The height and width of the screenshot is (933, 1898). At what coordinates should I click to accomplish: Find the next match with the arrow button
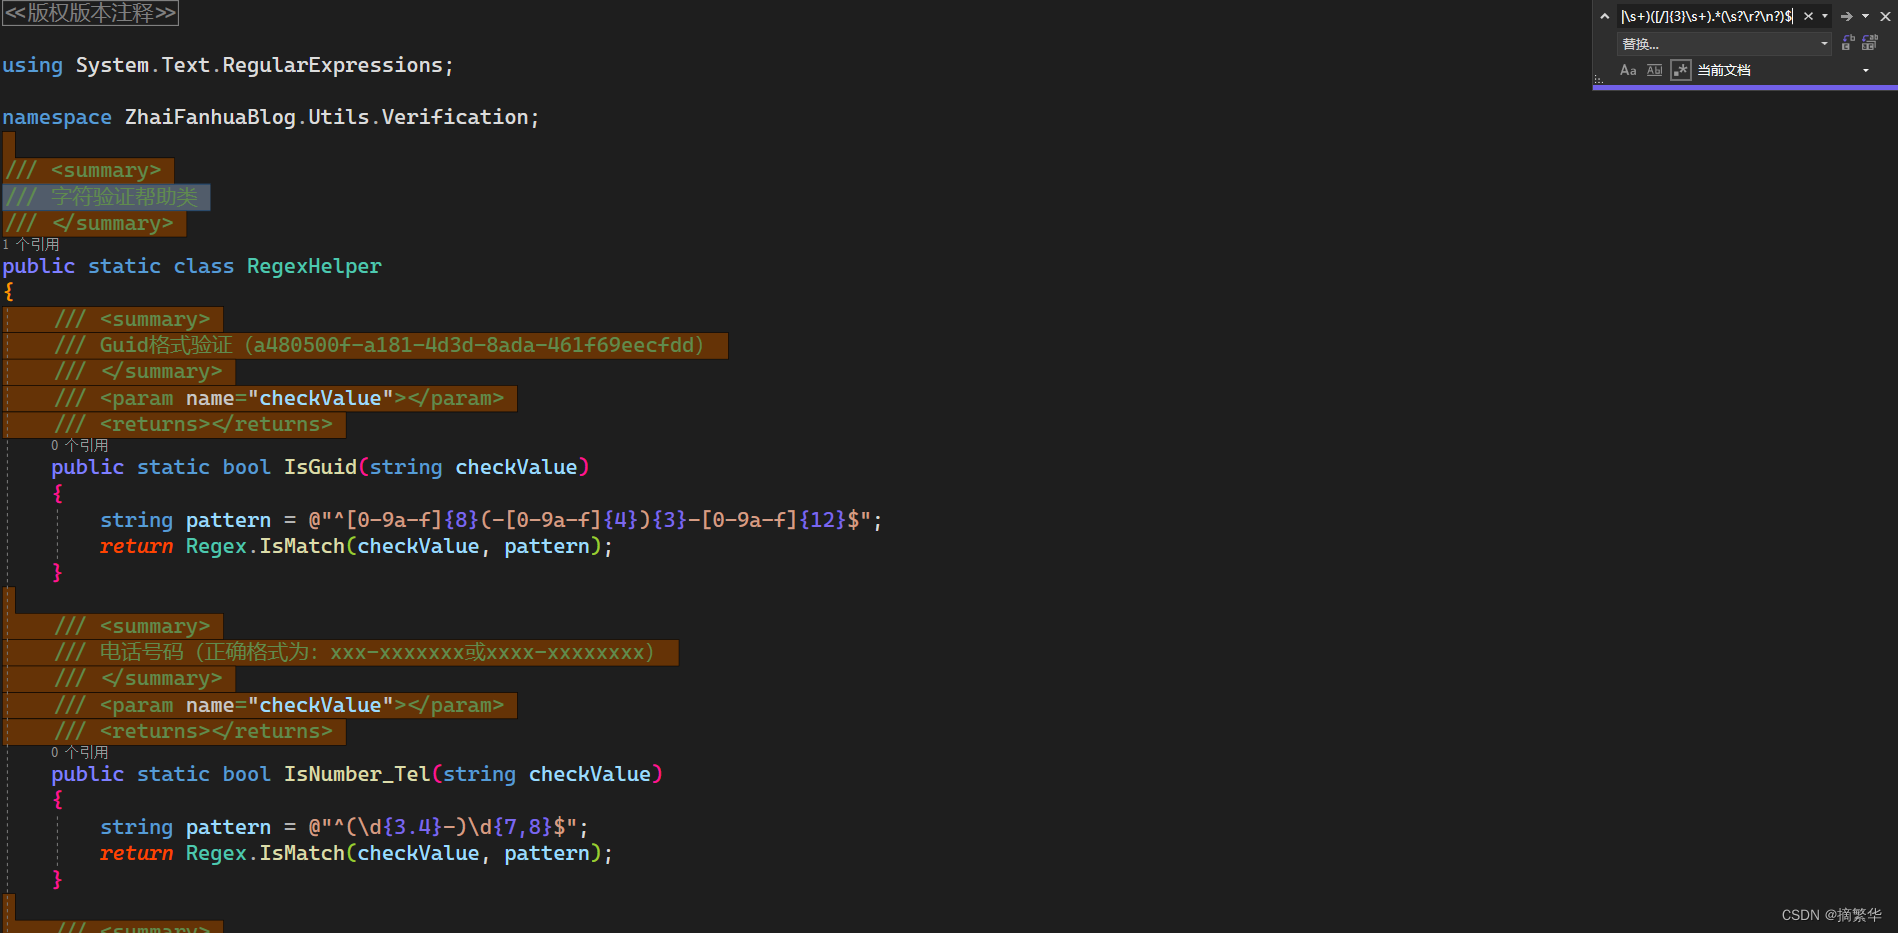click(1846, 16)
